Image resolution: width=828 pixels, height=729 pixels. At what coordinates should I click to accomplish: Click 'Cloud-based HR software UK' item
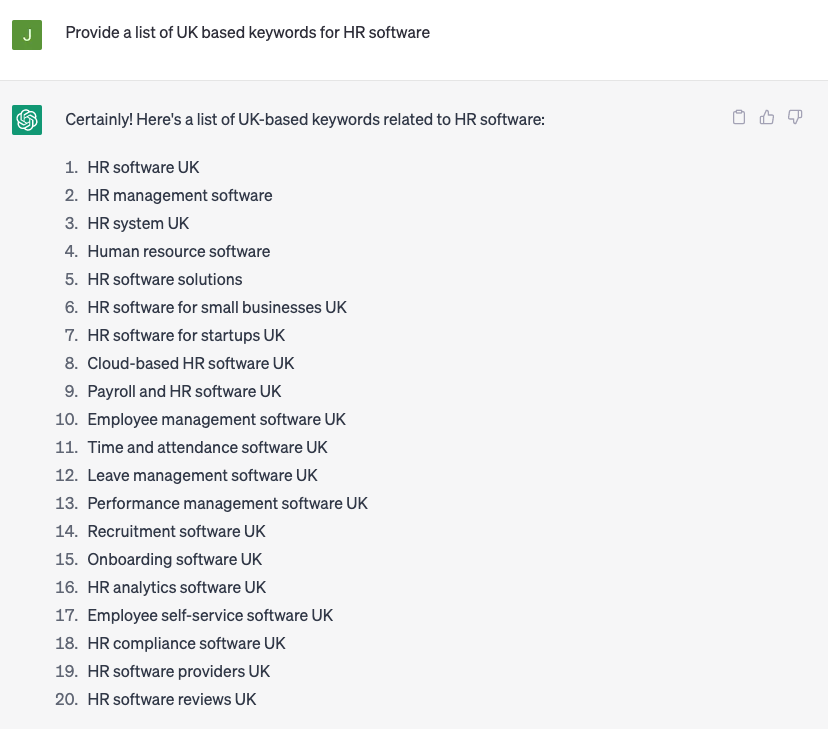190,363
